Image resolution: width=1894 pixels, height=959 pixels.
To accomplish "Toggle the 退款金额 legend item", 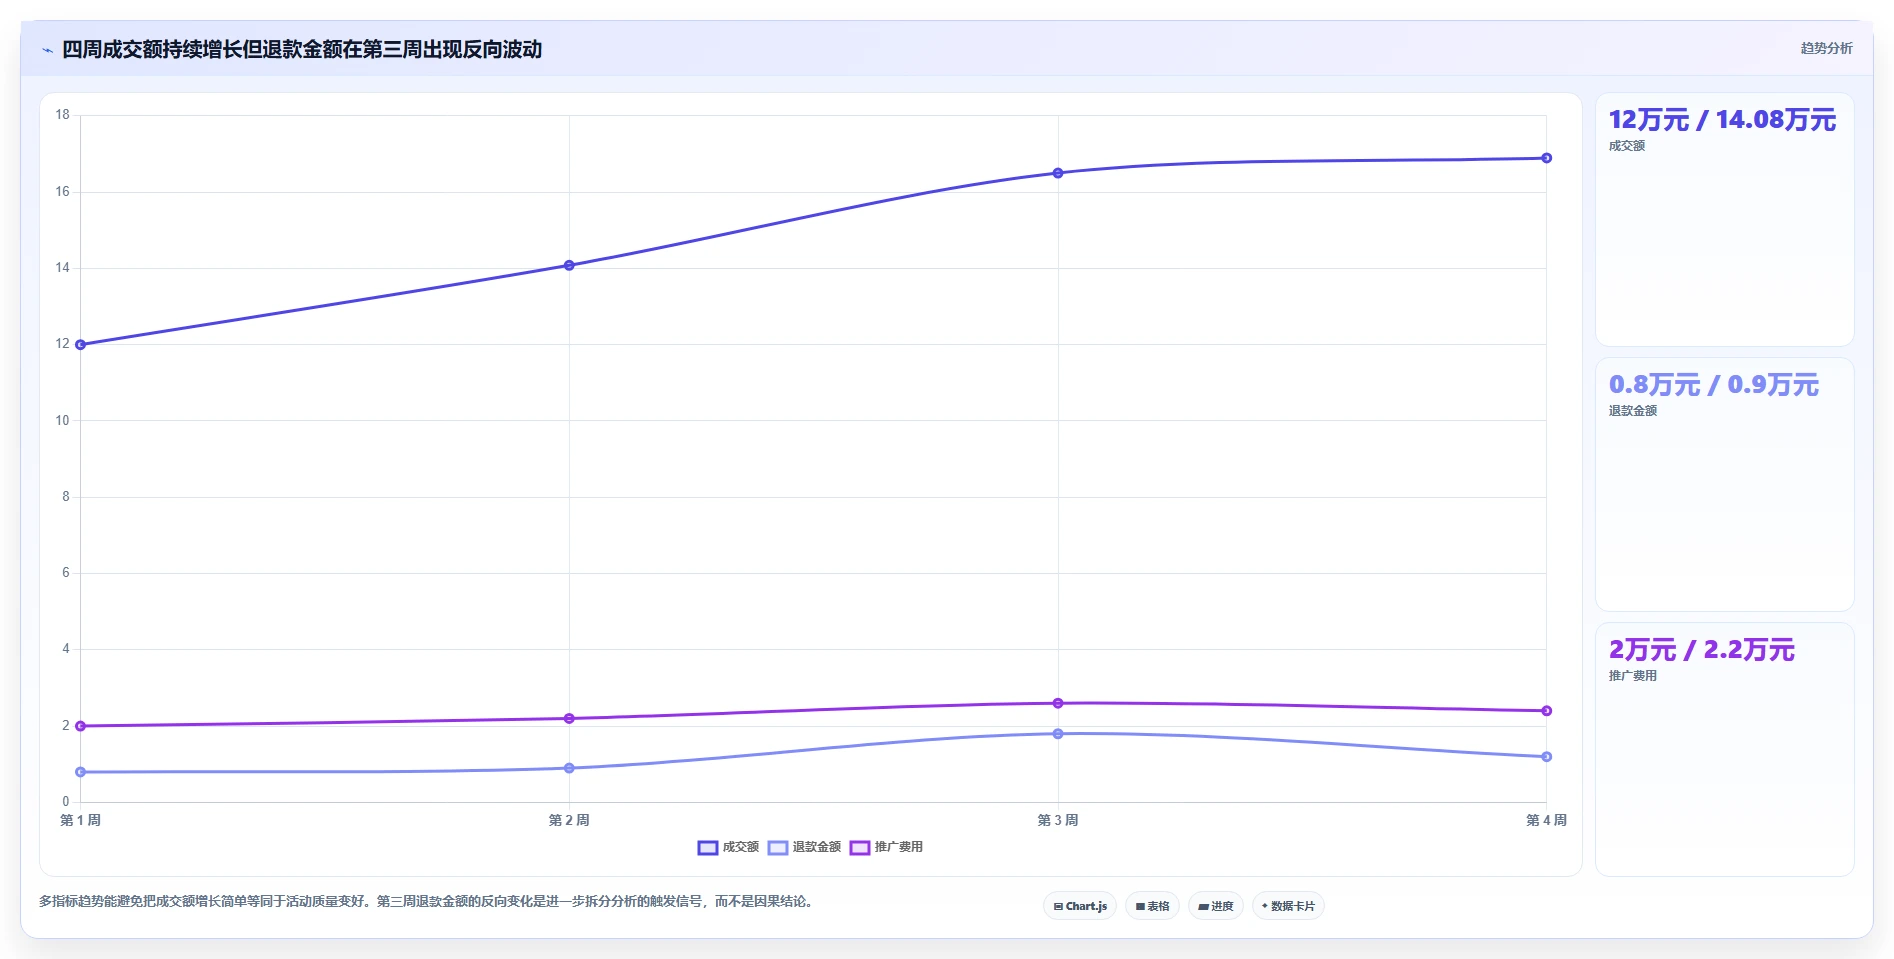I will (x=805, y=847).
